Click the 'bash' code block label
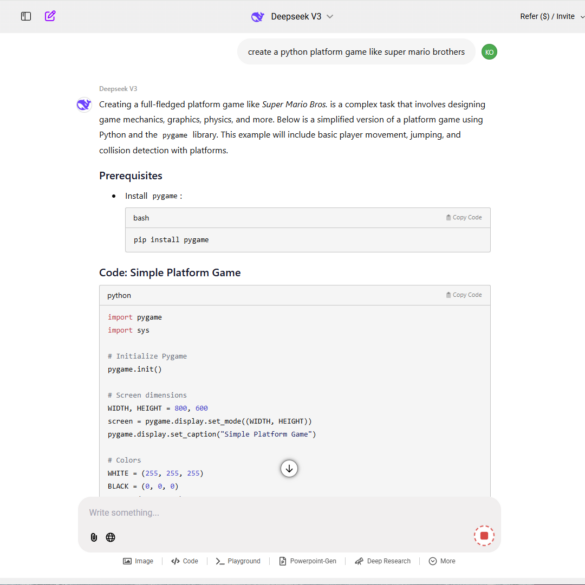 (141, 218)
